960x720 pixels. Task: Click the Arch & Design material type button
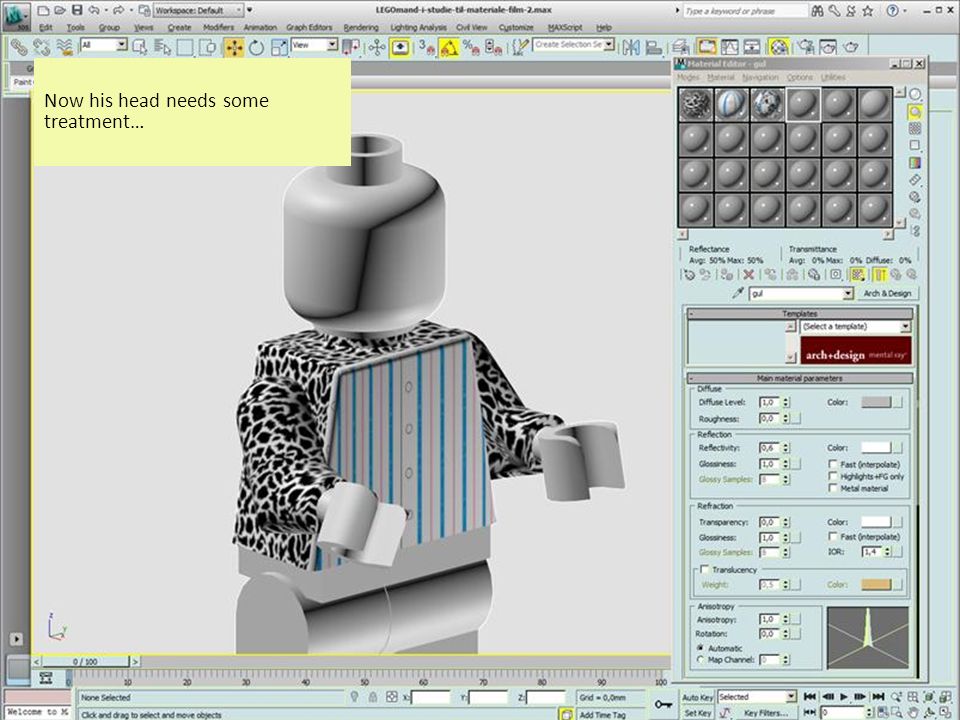(x=887, y=293)
